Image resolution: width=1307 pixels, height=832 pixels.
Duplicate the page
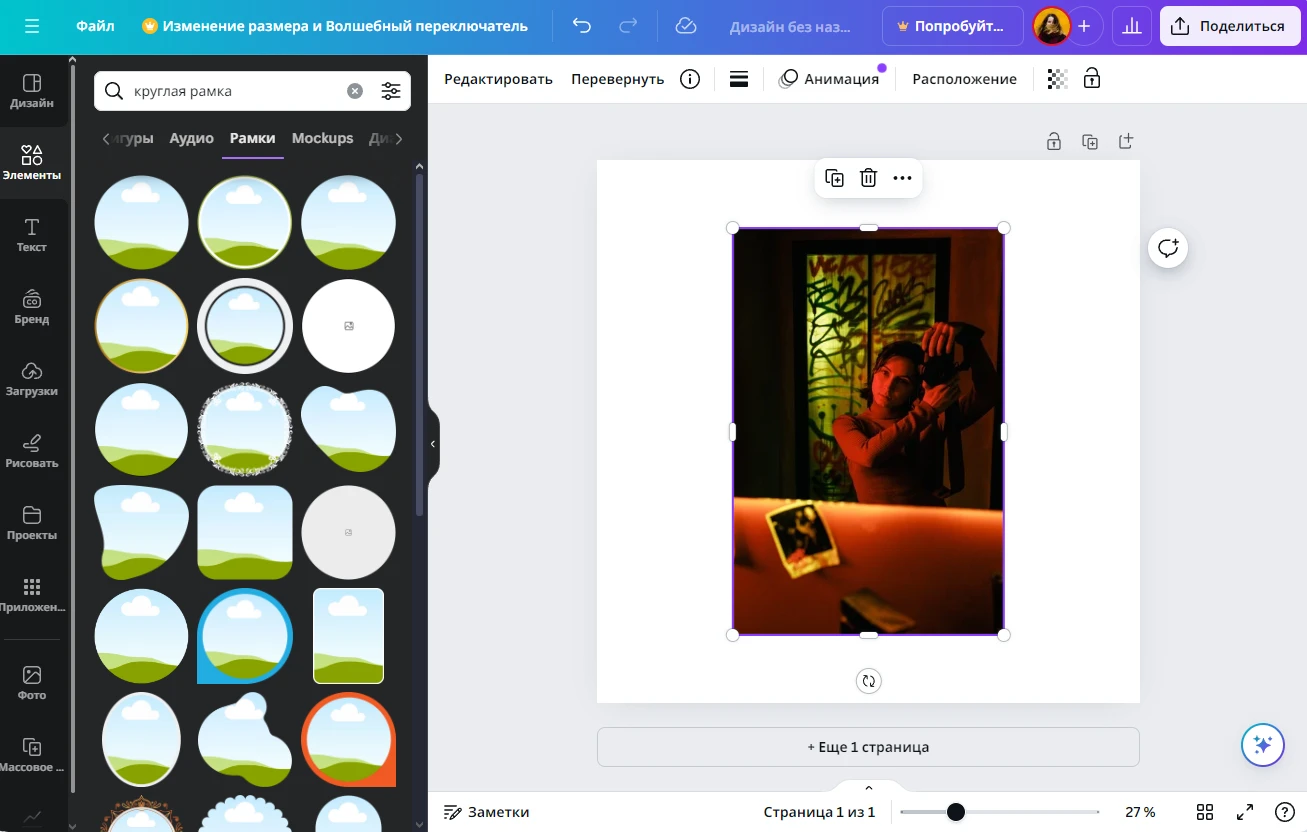point(1090,141)
